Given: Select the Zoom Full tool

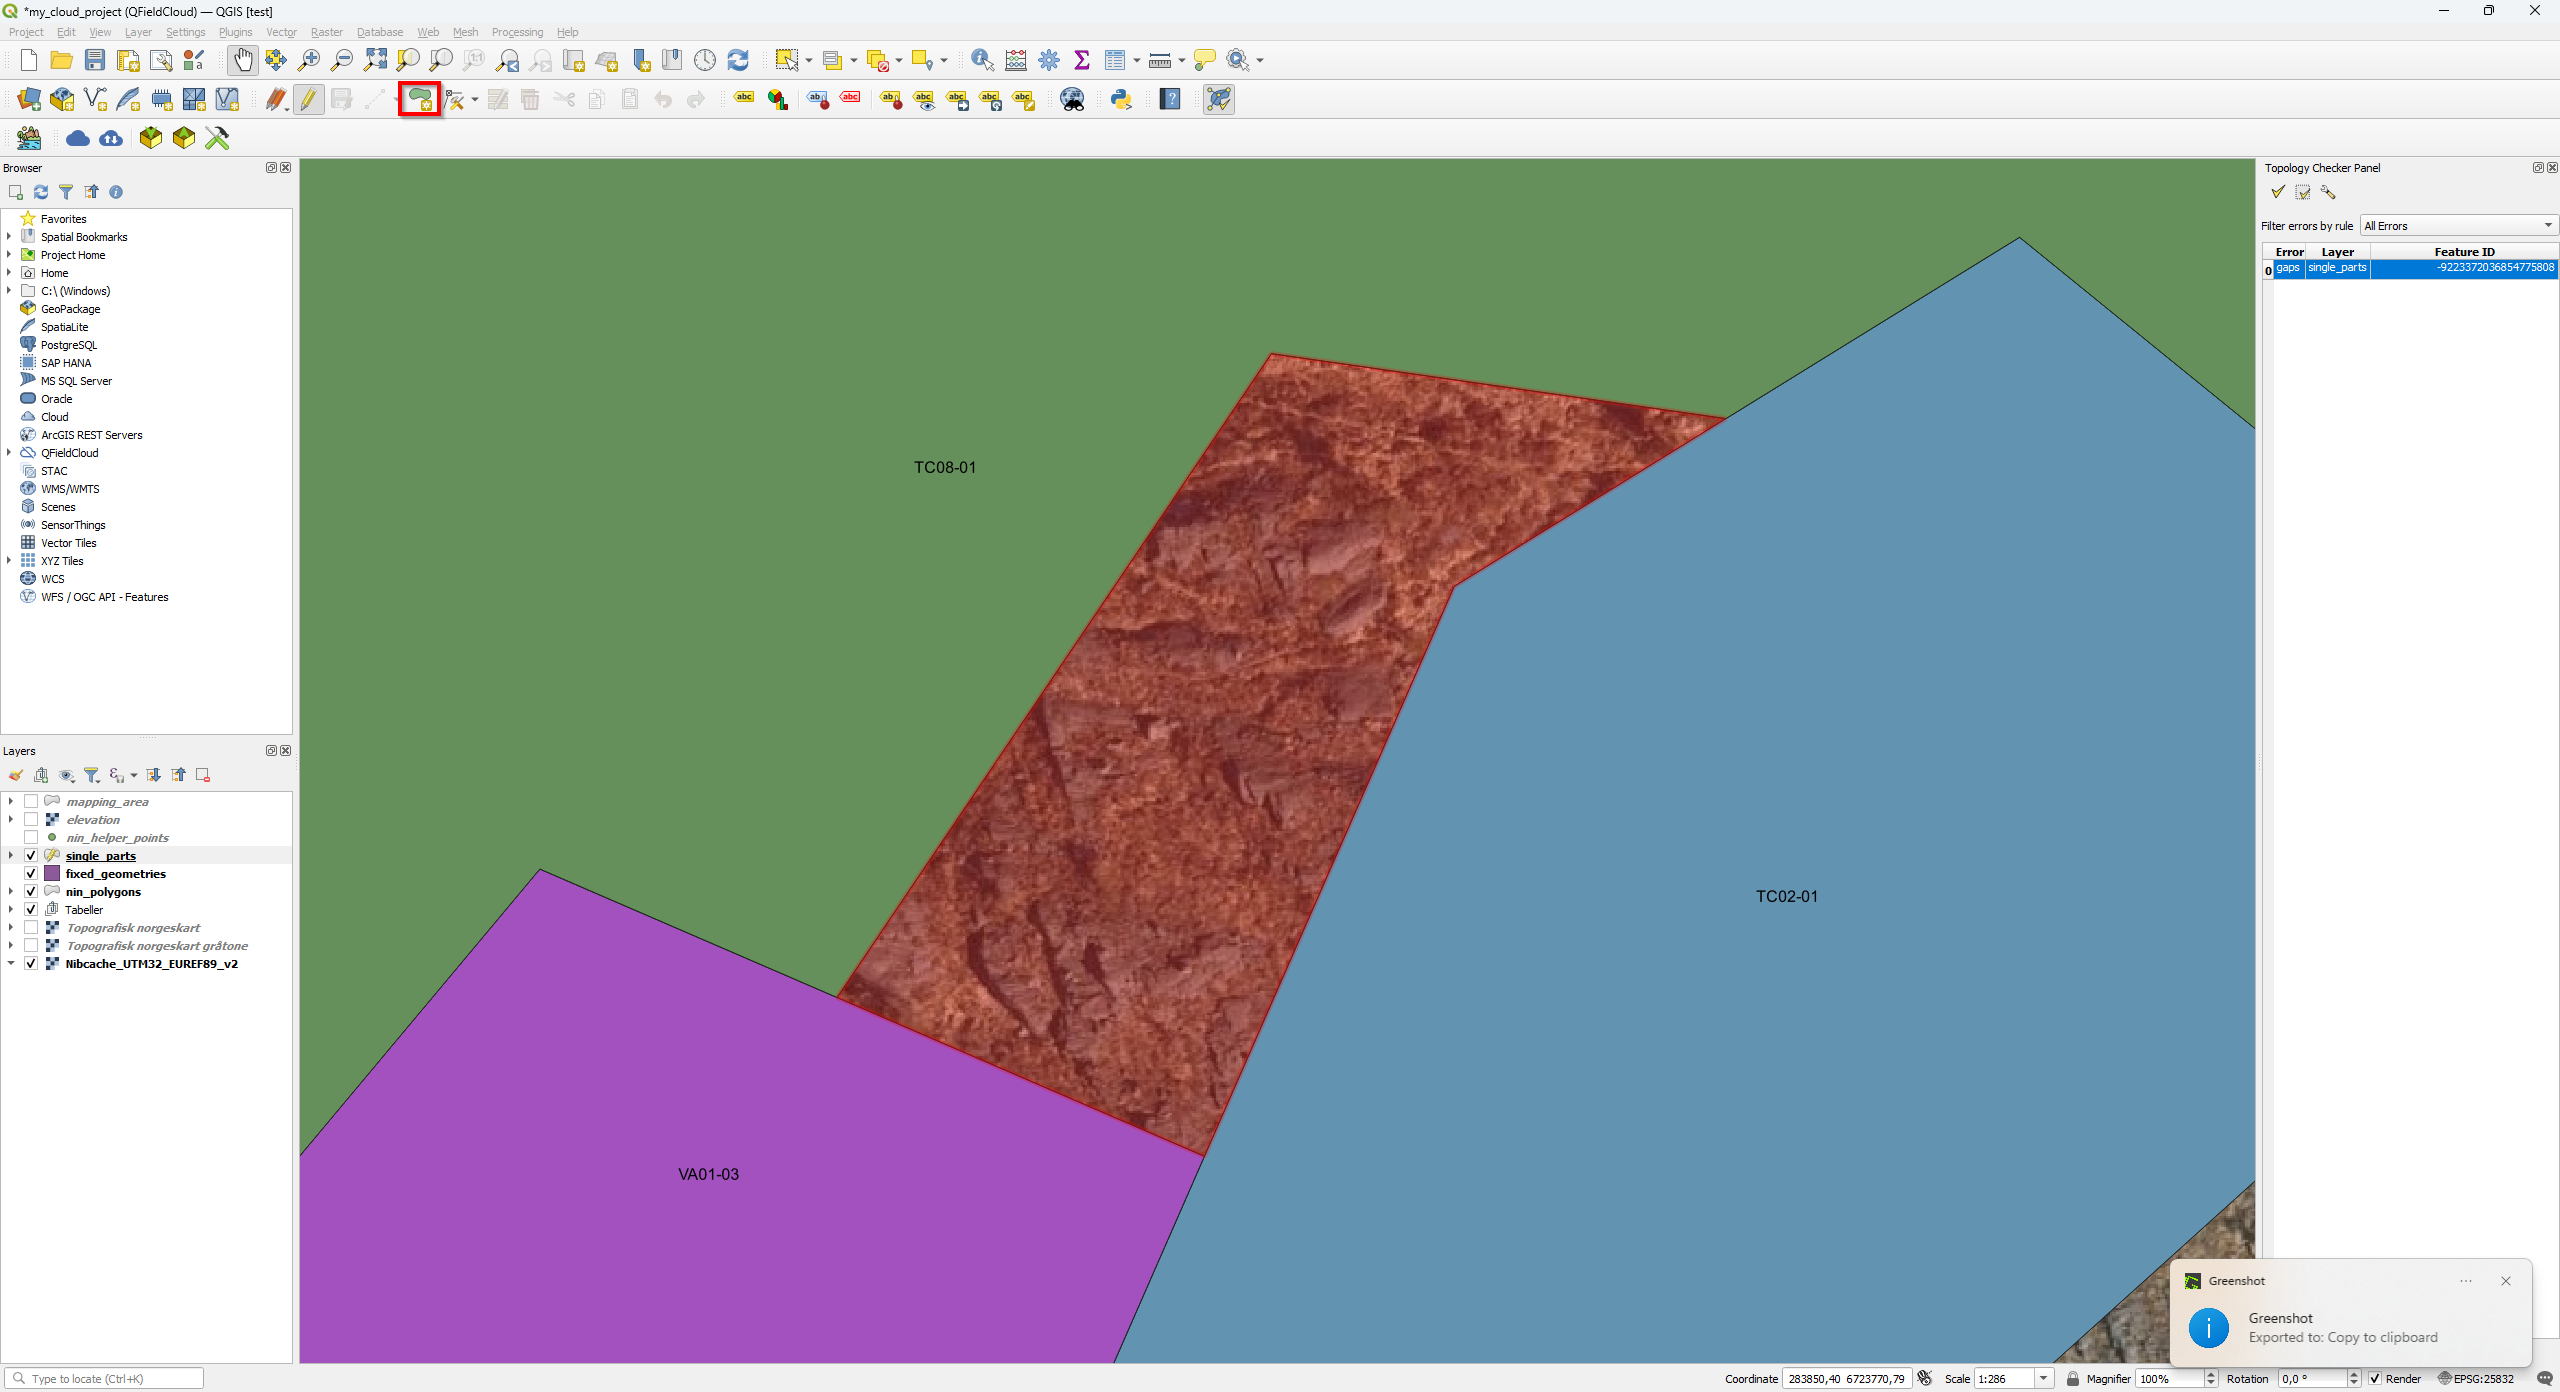Looking at the screenshot, I should point(375,60).
